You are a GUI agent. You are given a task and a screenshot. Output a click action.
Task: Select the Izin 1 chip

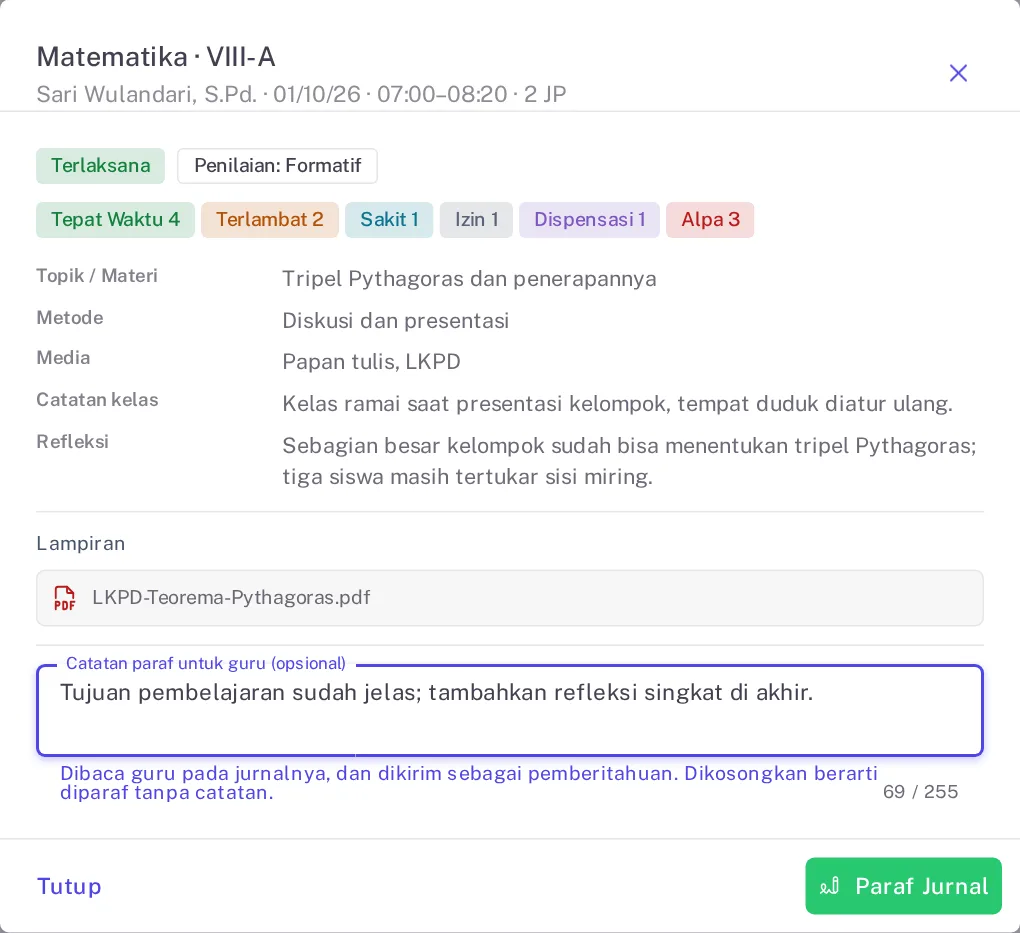point(476,219)
